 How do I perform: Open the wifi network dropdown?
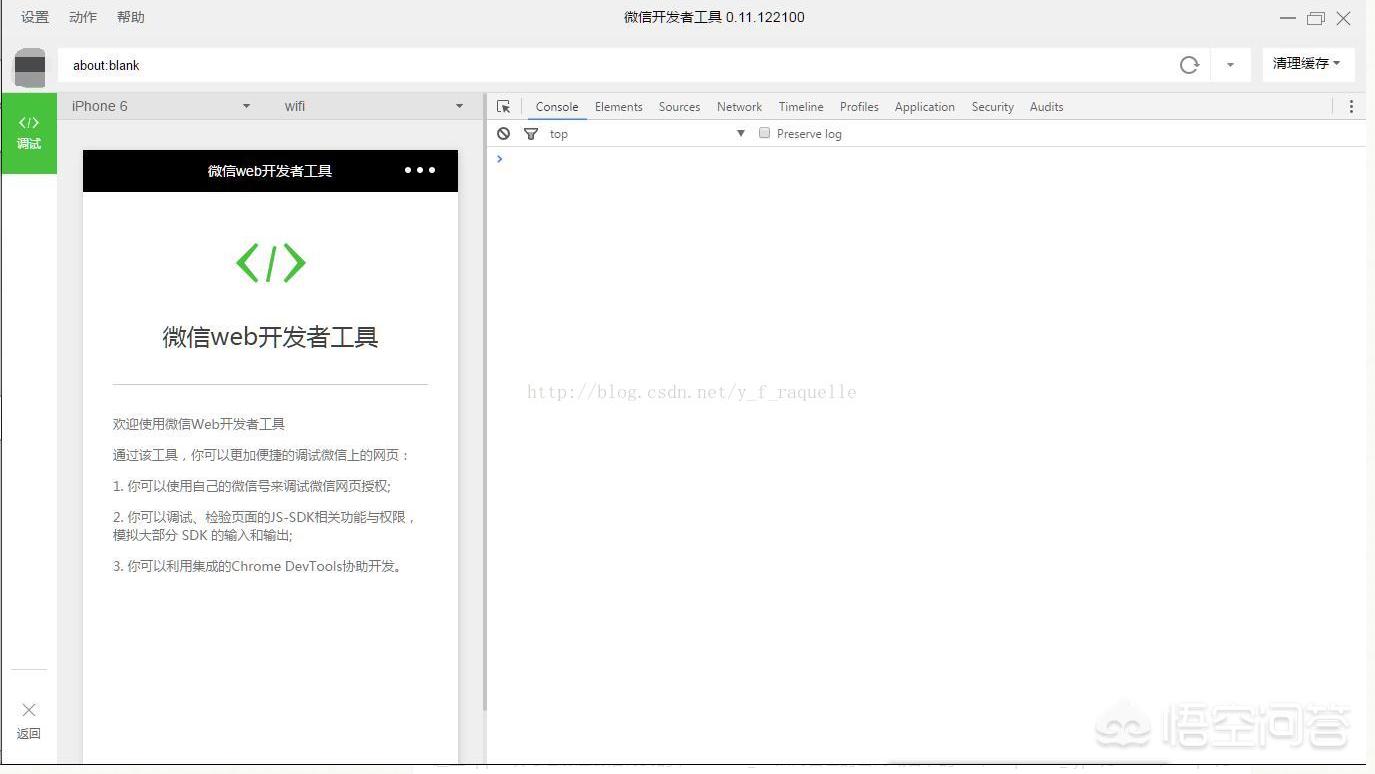click(x=374, y=106)
